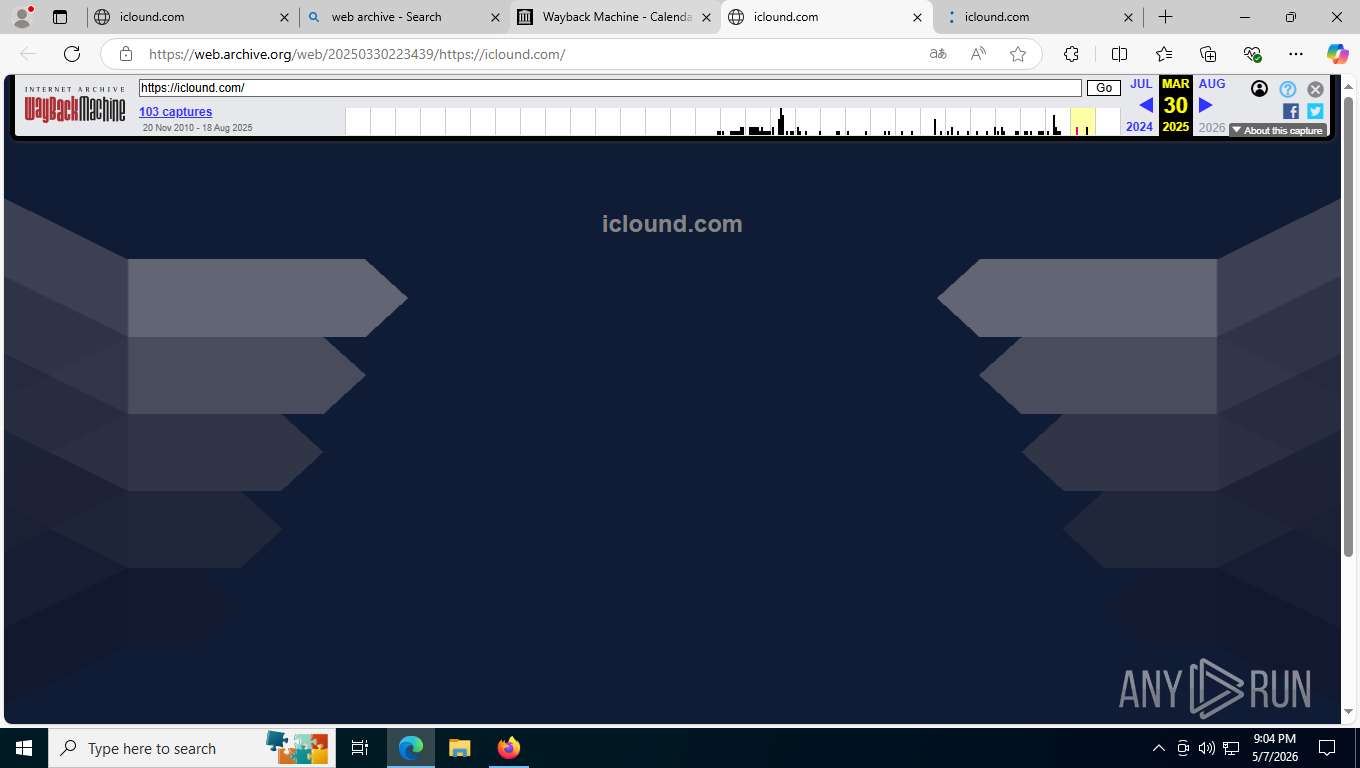The width and height of the screenshot is (1360, 768).
Task: Switch to Wayback Machine Calendar tab
Action: tap(614, 17)
